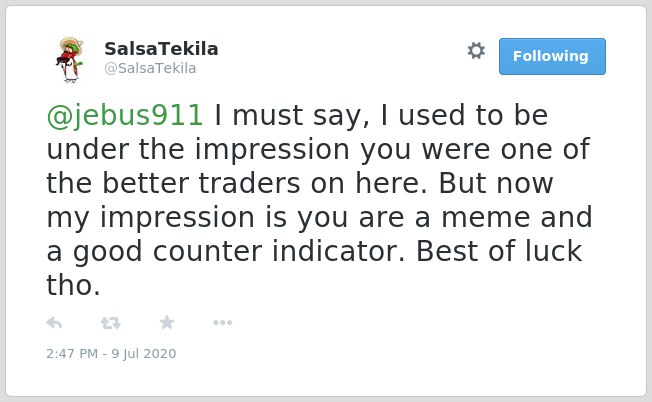This screenshot has width=652, height=402.
Task: Open the SalsaTekila display name
Action: pyautogui.click(x=161, y=49)
